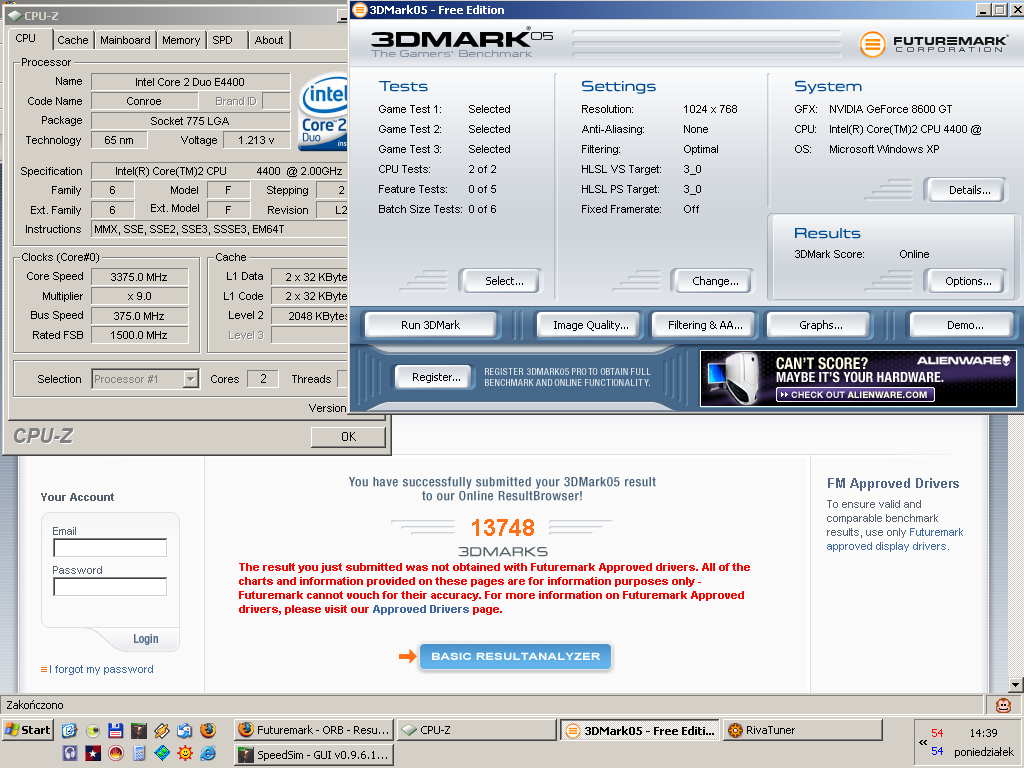
Task: Open the smiling sun quick-launch icon
Action: [185, 753]
